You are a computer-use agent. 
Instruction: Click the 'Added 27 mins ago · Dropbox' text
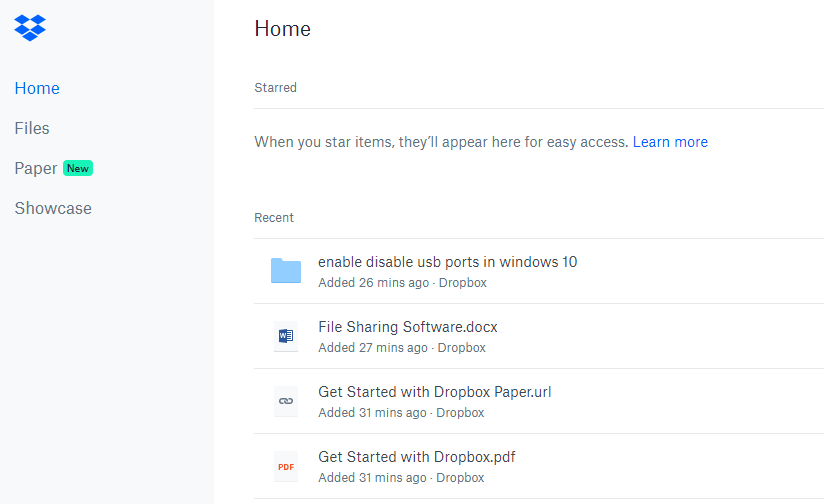402,348
